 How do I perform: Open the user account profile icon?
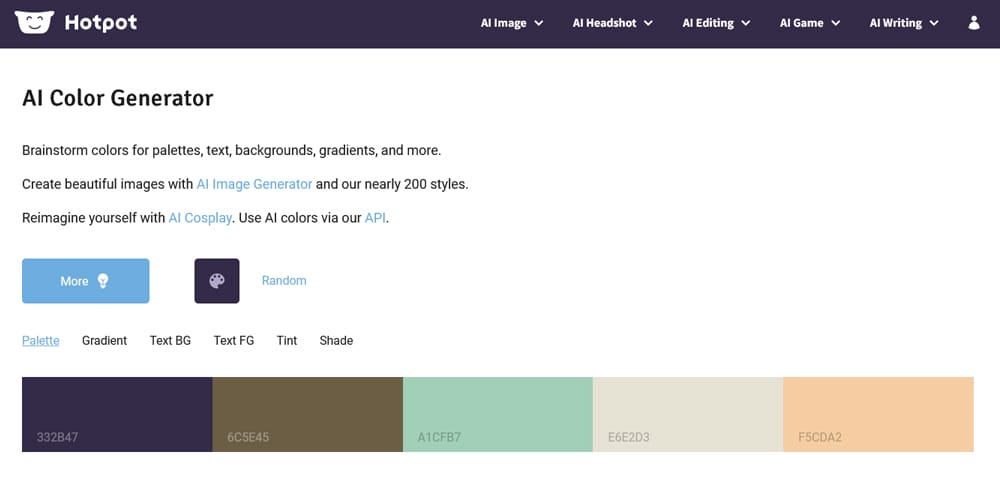click(974, 23)
